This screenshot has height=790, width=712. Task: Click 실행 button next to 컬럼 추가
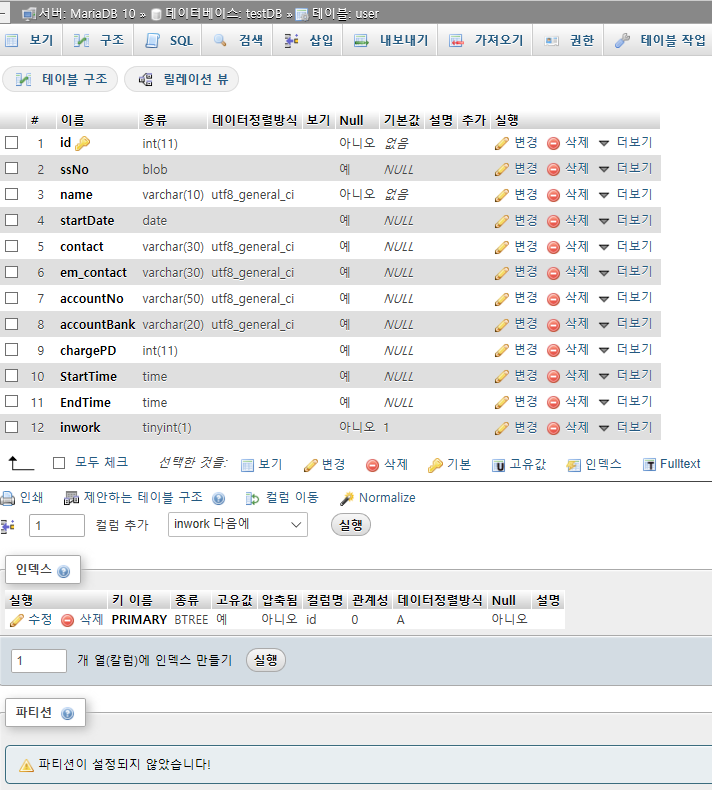coord(351,525)
